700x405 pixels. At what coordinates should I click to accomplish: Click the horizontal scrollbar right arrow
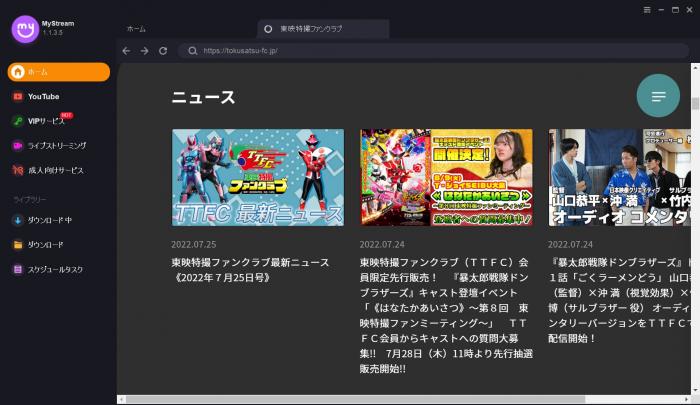(687, 399)
